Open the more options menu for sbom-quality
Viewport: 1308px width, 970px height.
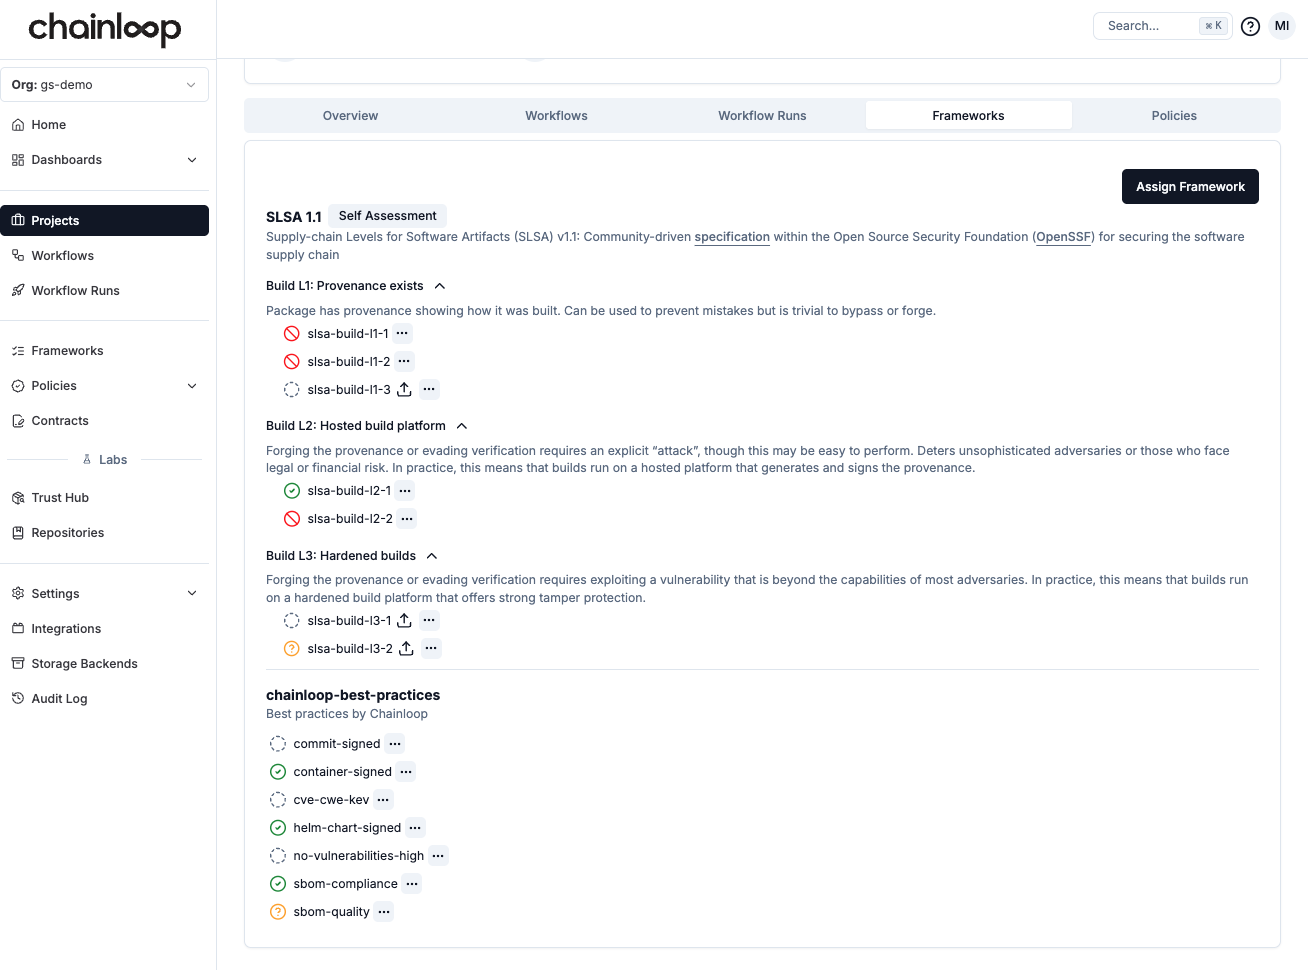tap(384, 911)
